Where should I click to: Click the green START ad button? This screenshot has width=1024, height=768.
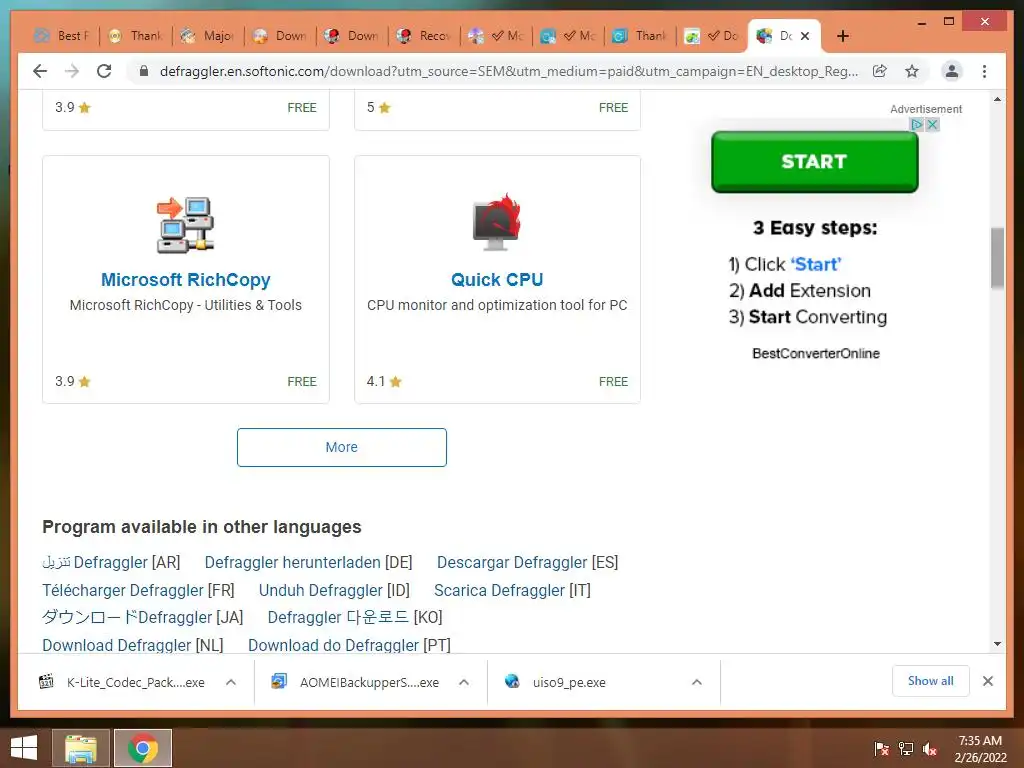(814, 161)
